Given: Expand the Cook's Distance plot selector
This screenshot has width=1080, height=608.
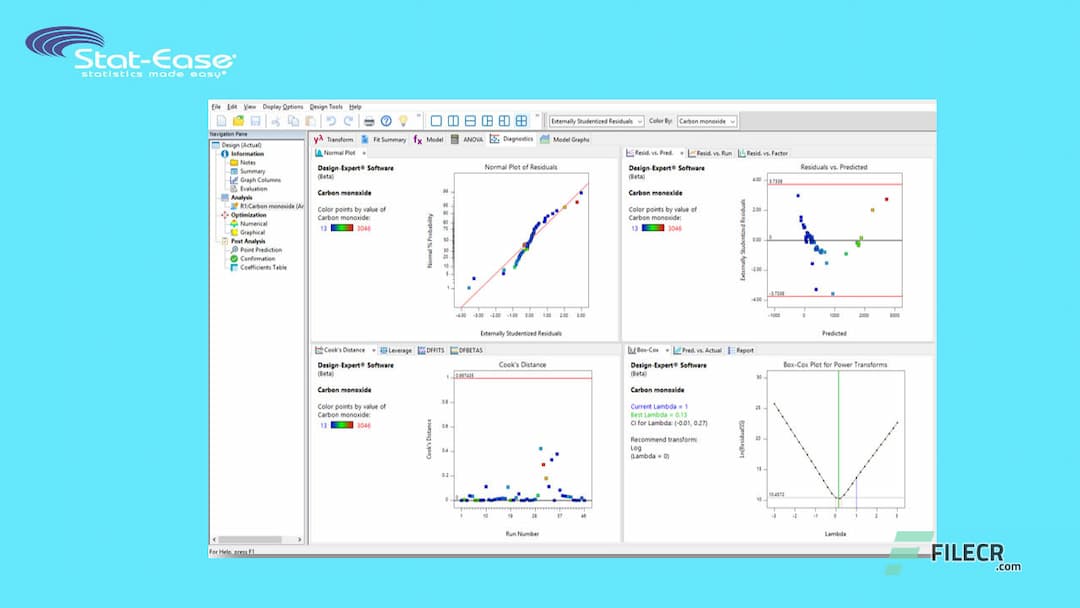Looking at the screenshot, I should [x=375, y=348].
